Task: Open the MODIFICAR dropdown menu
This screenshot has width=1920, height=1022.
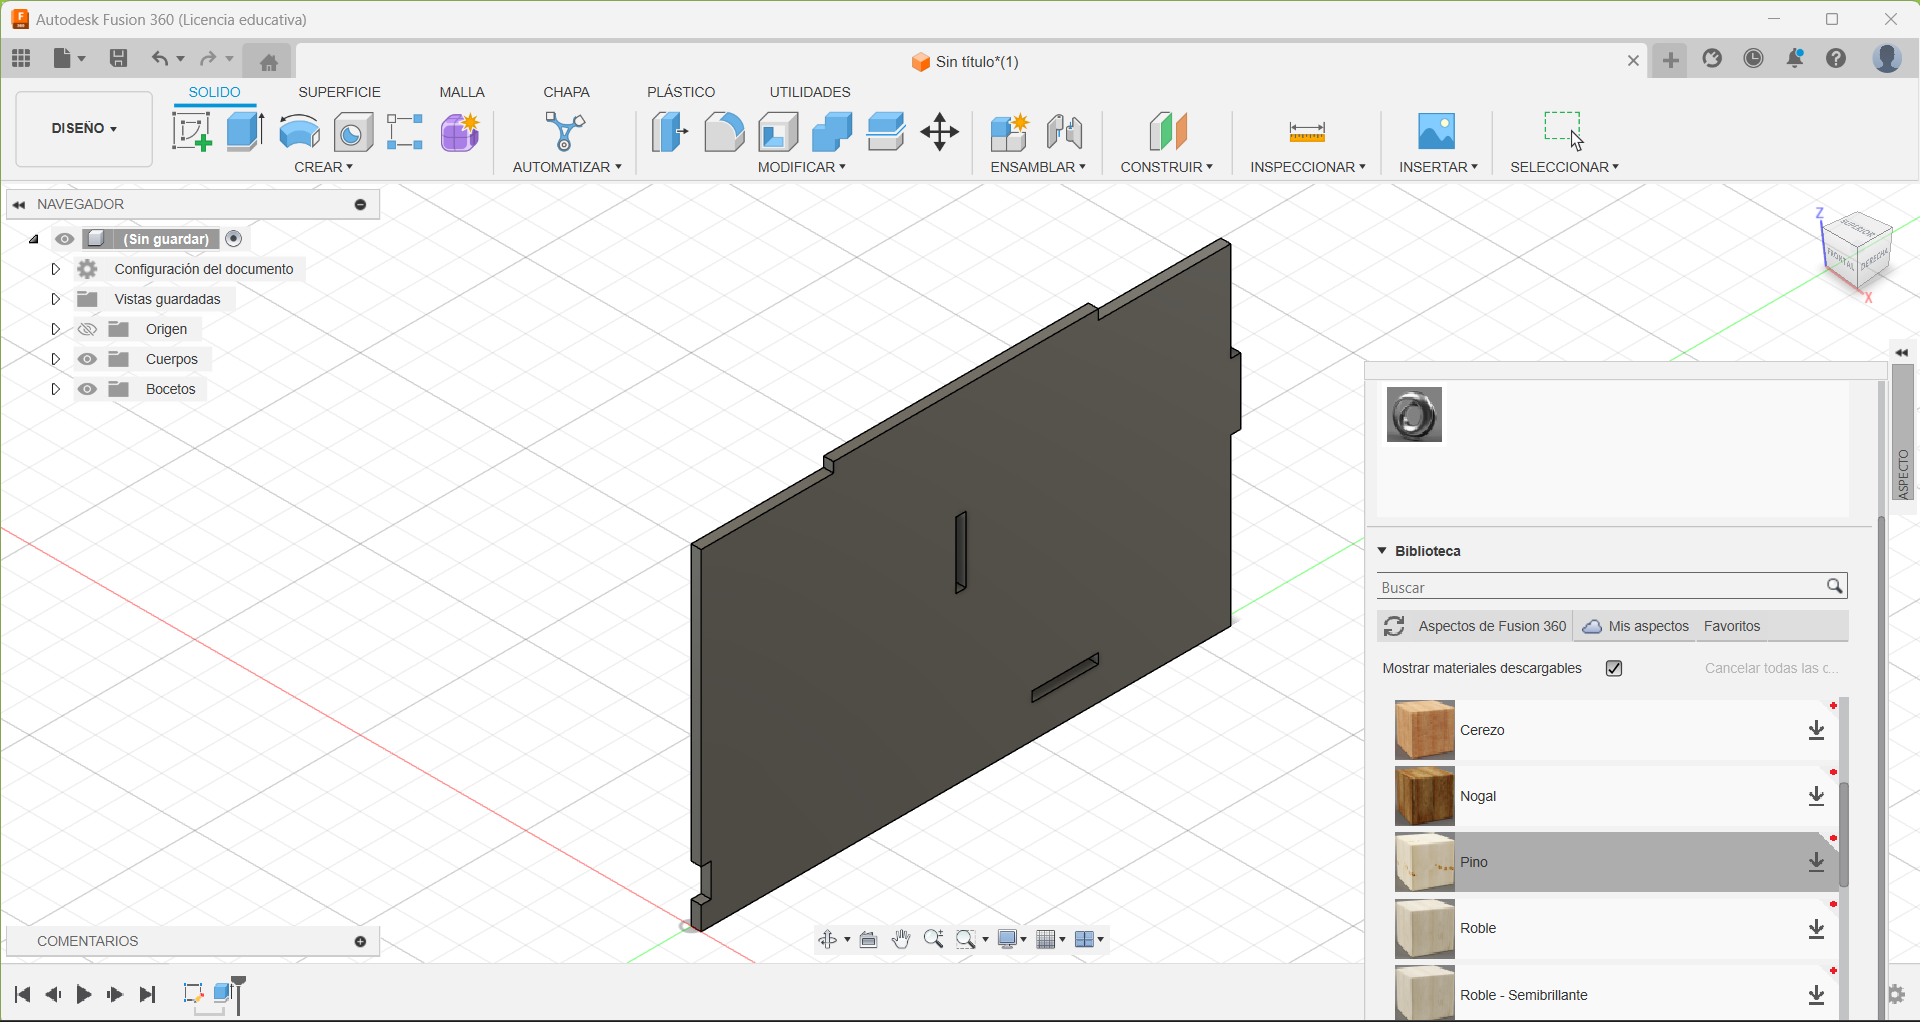Action: point(802,167)
